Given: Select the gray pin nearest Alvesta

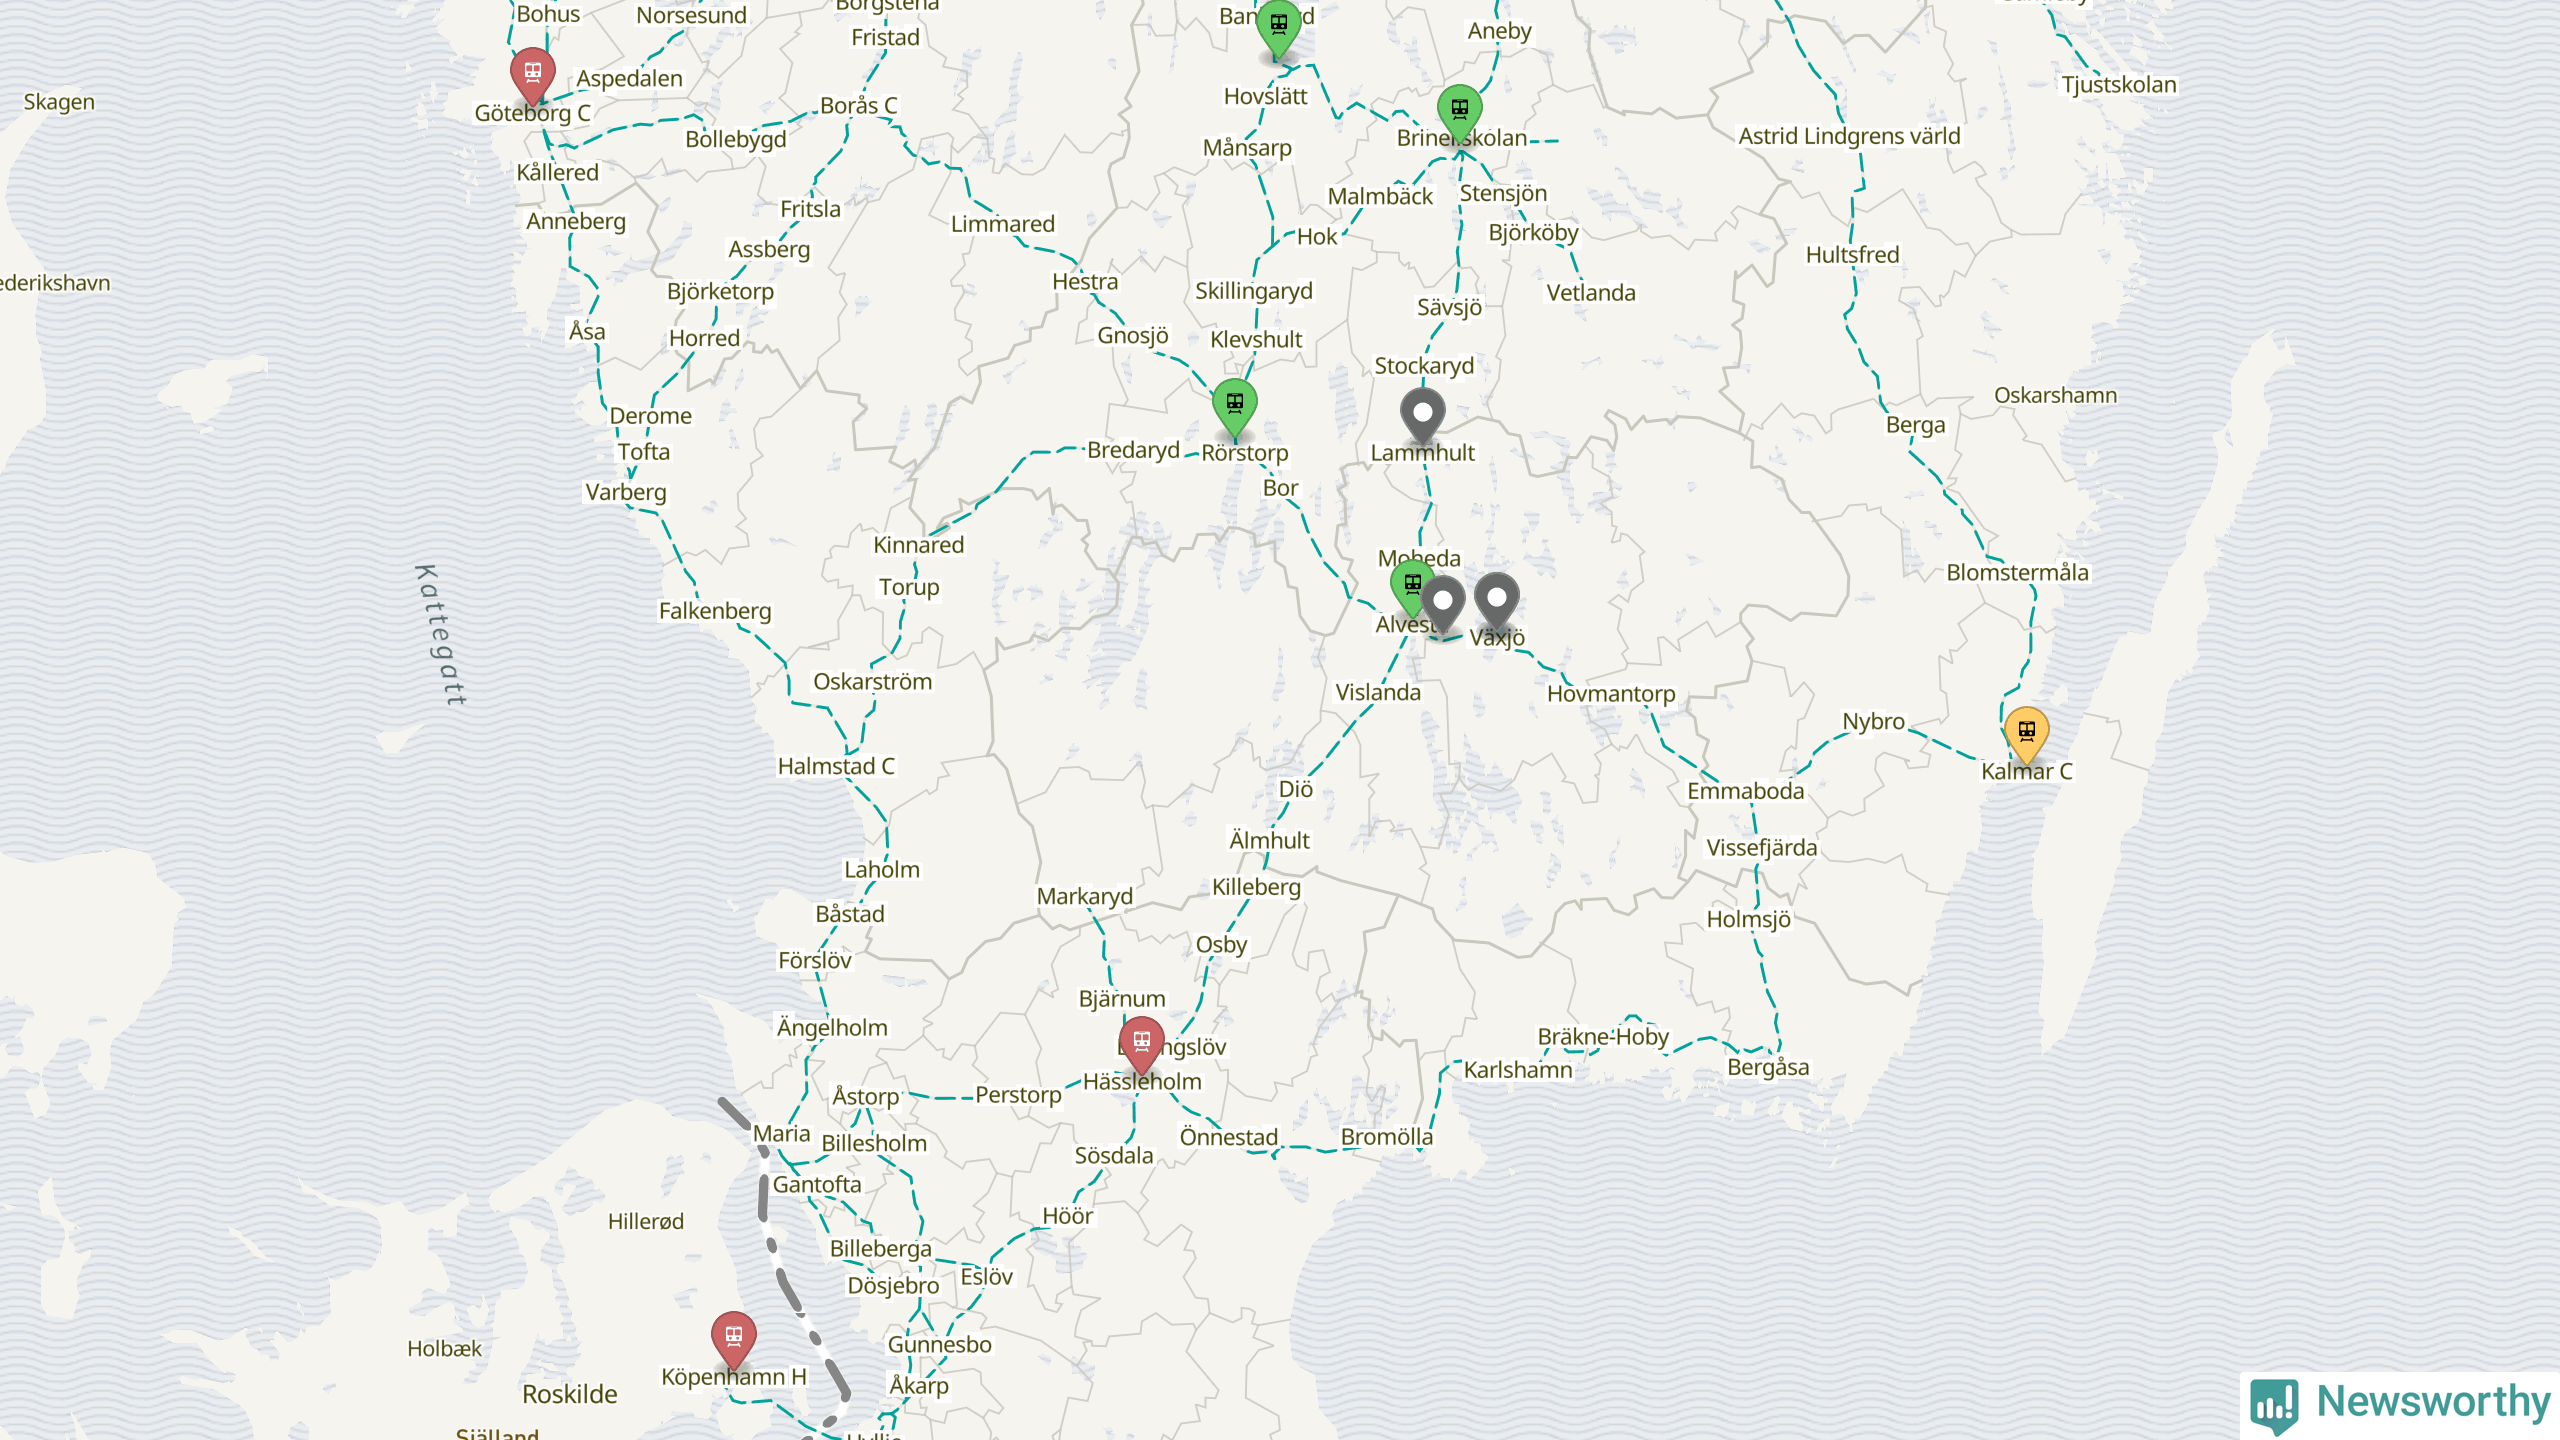Looking at the screenshot, I should [1443, 603].
